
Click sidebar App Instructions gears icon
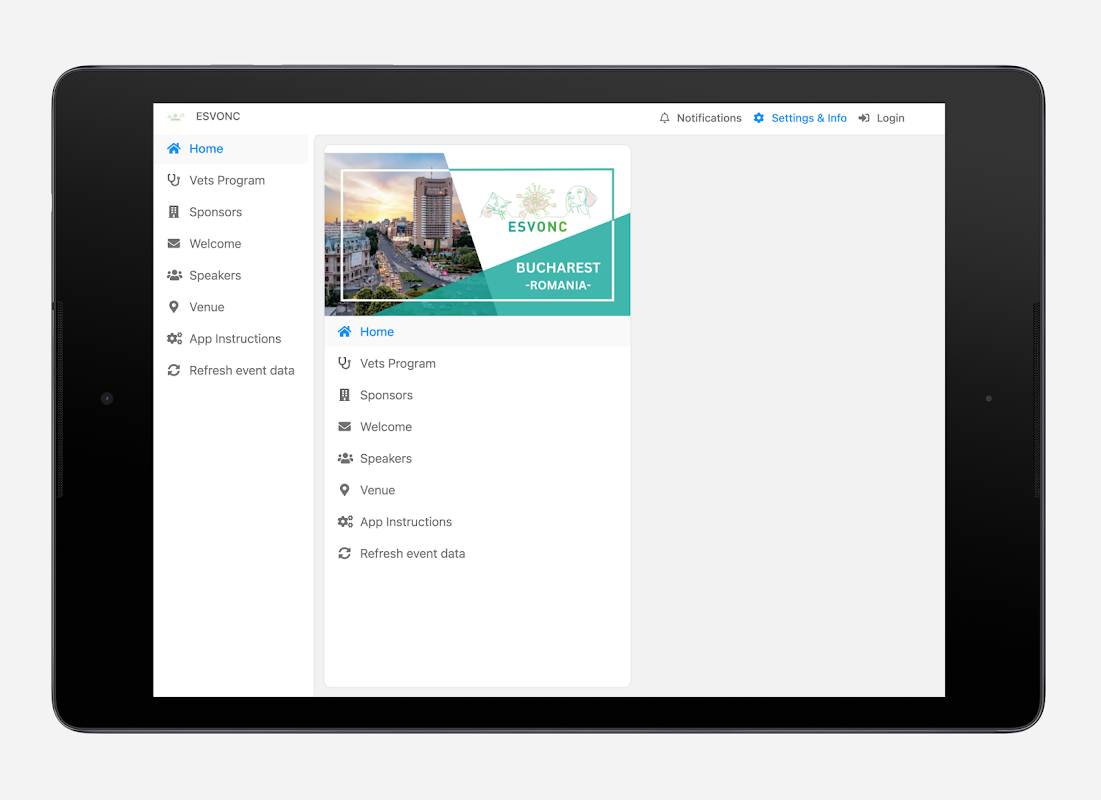click(x=174, y=338)
